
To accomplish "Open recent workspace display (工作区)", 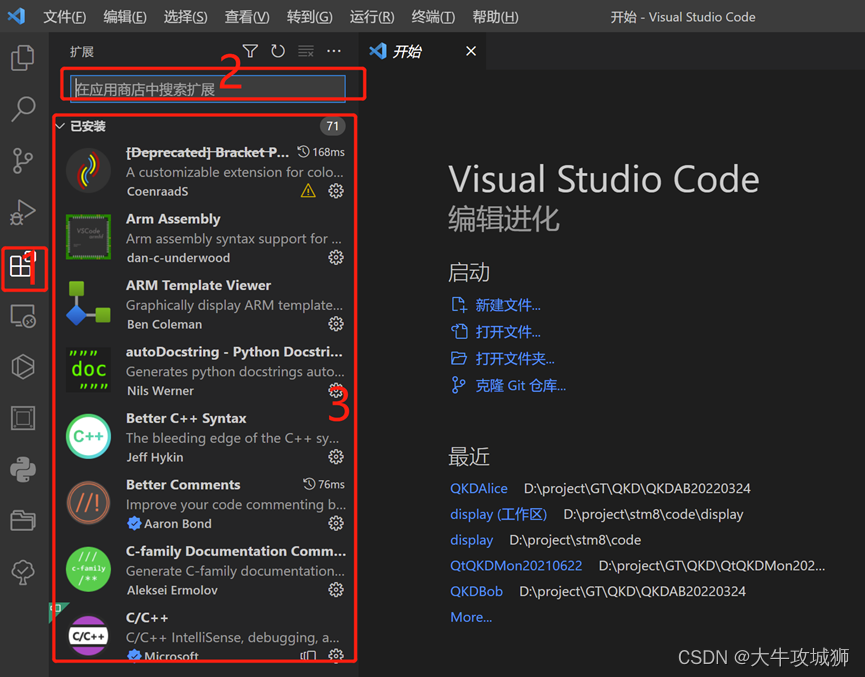I will (x=499, y=515).
